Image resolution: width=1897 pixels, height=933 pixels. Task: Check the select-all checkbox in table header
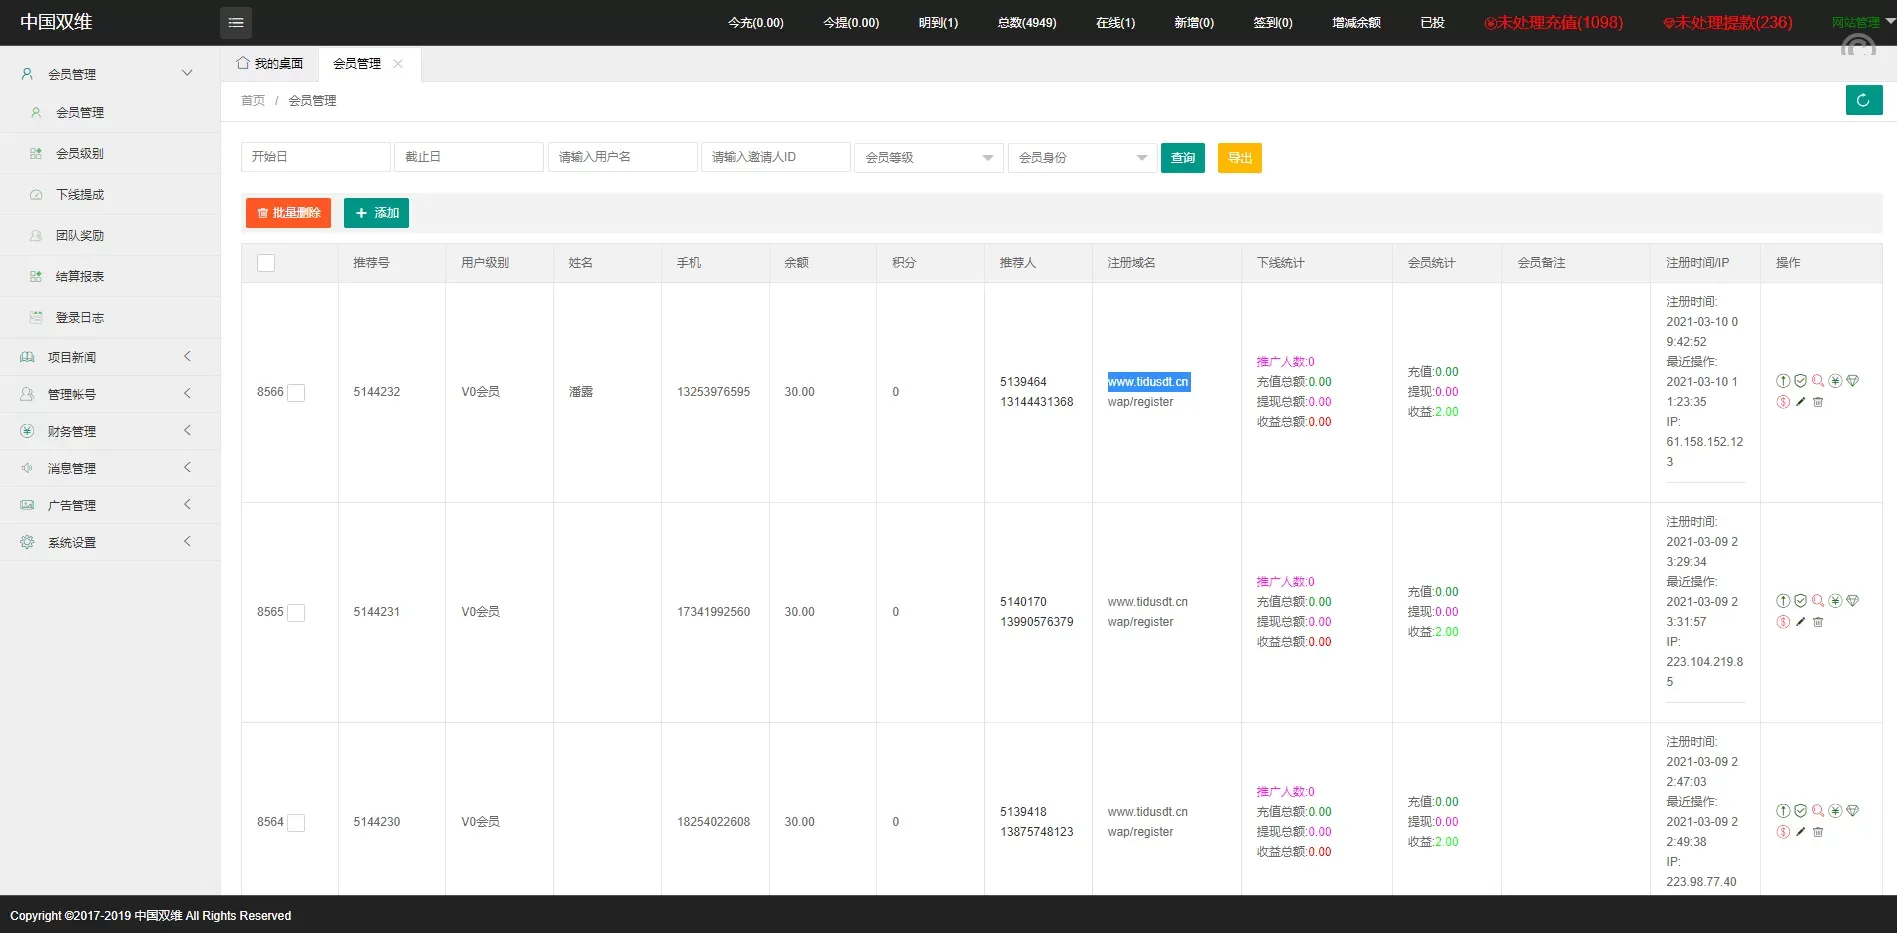(x=266, y=263)
